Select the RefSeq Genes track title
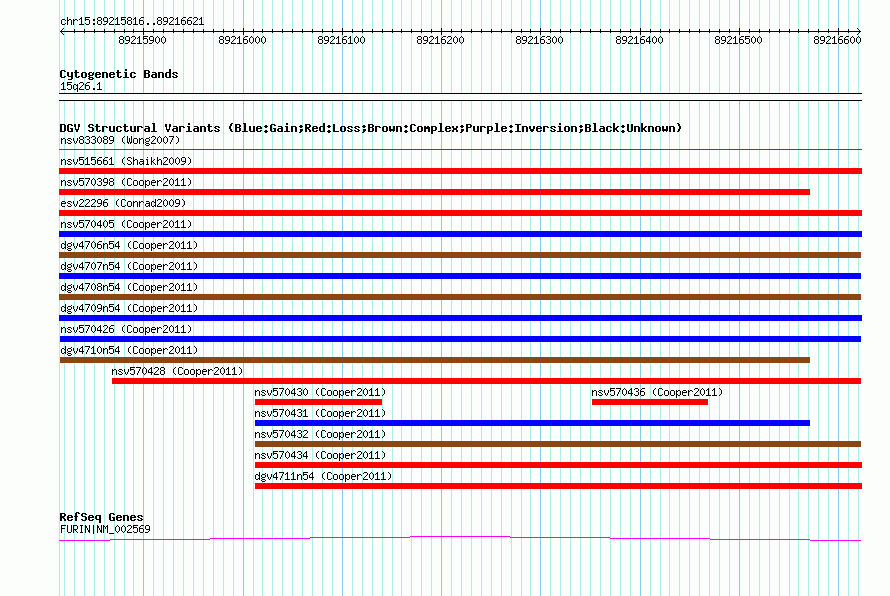890x596 pixels. click(101, 517)
